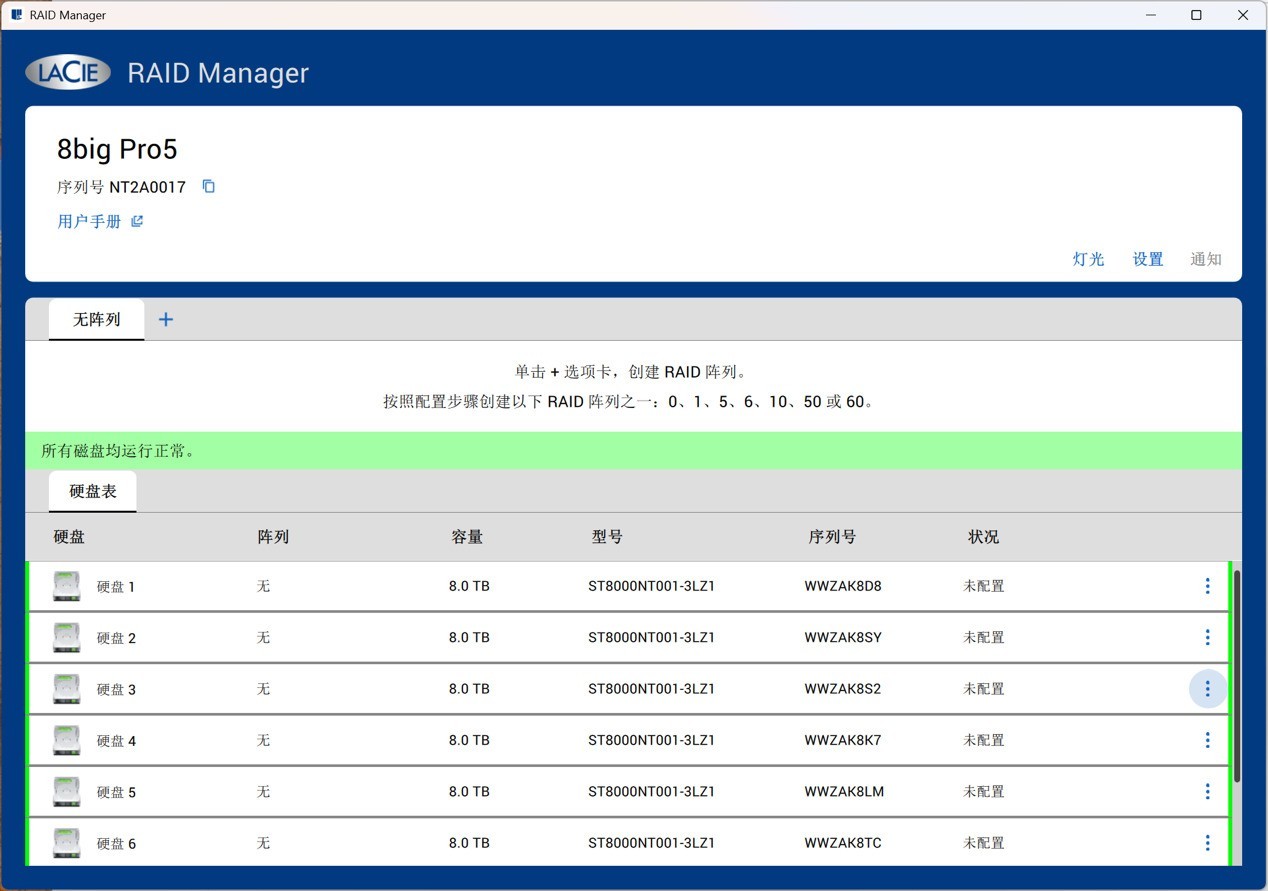Click the 8big Pro5 device name
The image size is (1268, 891).
point(117,149)
